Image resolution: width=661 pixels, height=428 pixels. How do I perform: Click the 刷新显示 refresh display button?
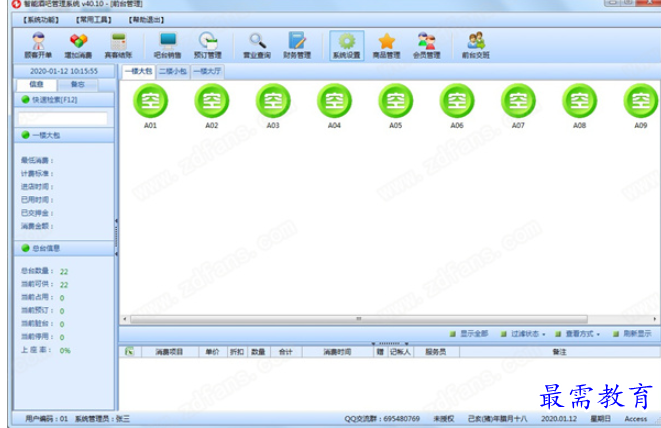[632, 334]
